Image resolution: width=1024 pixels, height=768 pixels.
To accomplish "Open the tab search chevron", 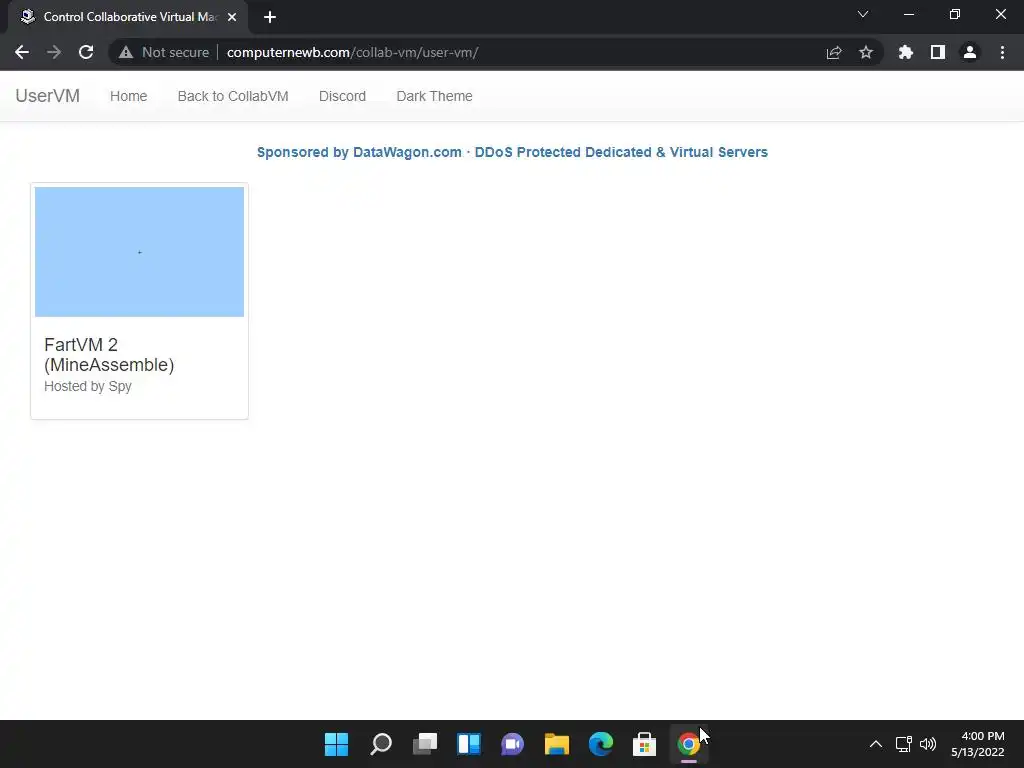I will click(863, 14).
